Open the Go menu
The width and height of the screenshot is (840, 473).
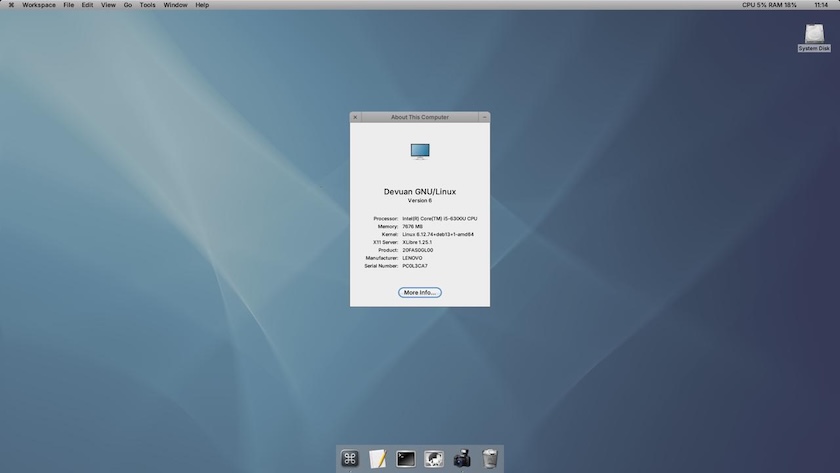click(x=128, y=5)
